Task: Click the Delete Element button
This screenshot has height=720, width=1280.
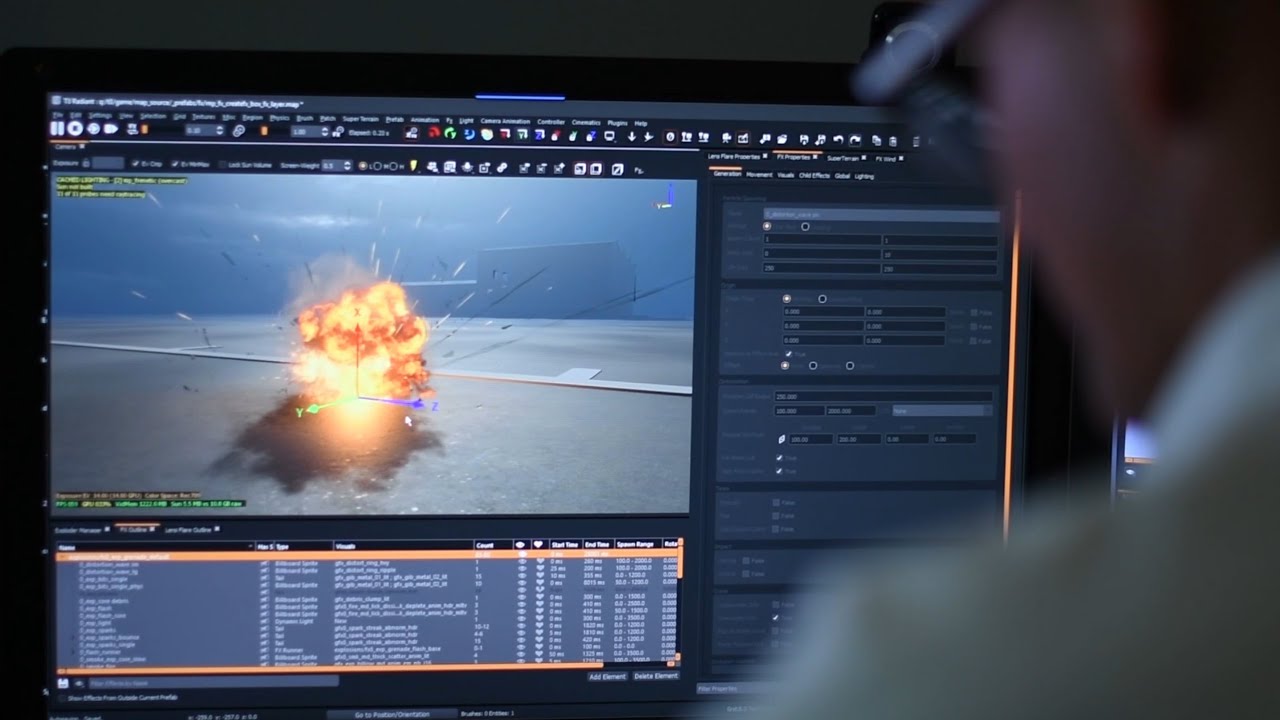Action: coord(656,676)
